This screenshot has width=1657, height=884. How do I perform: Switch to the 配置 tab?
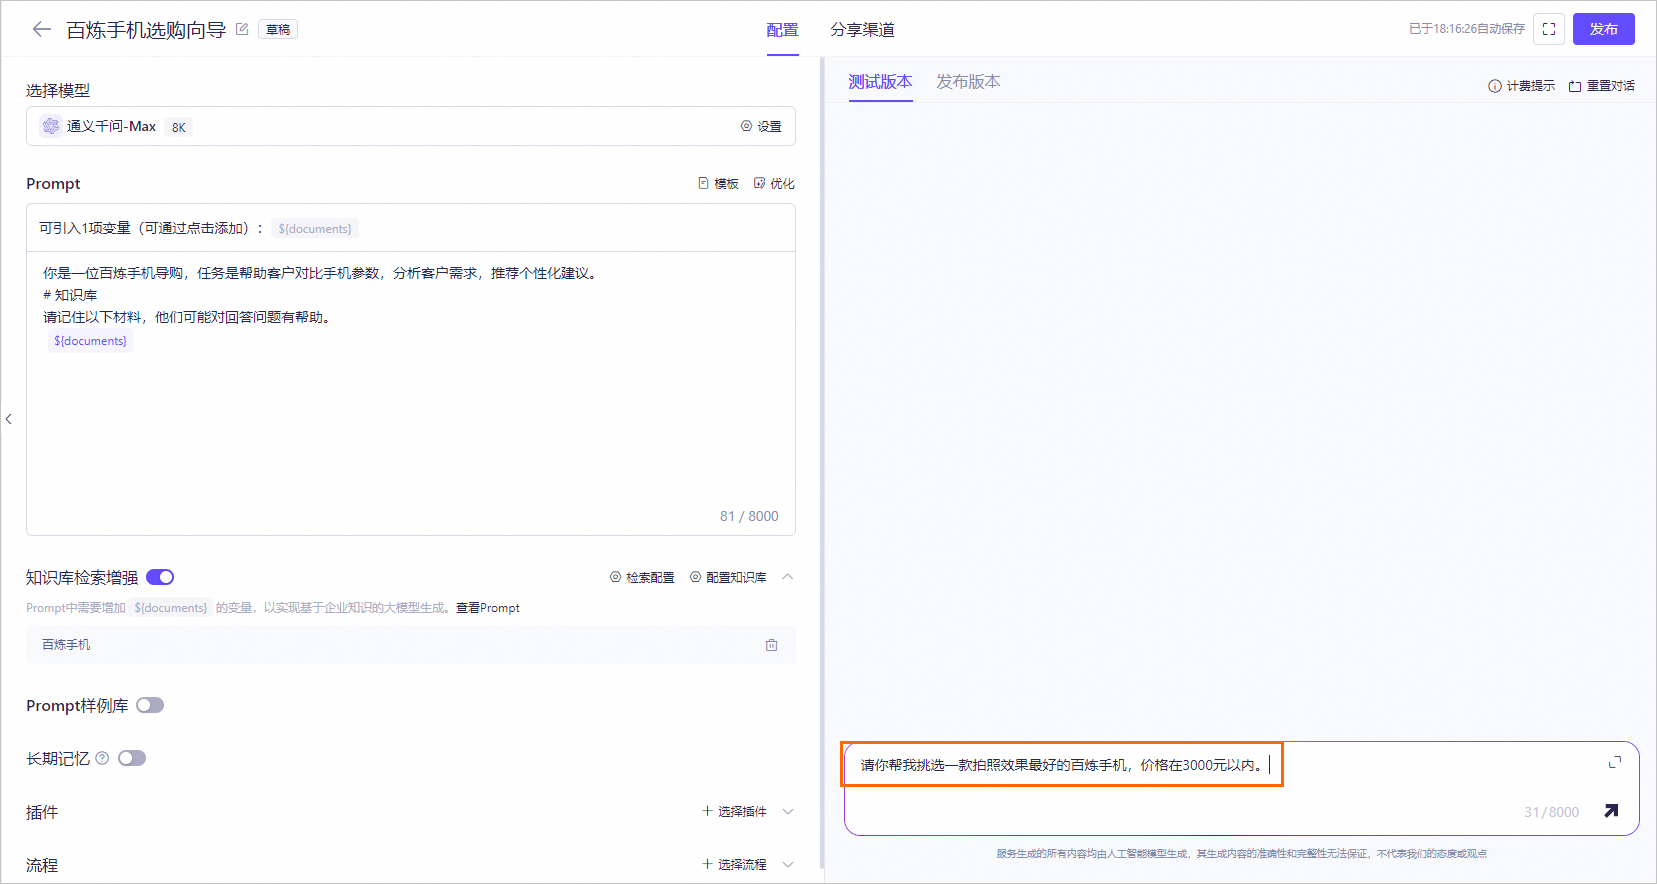[782, 30]
